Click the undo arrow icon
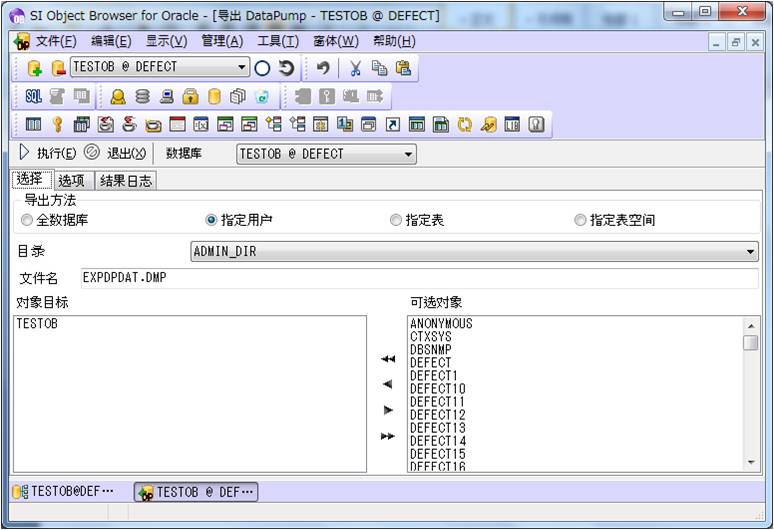The height and width of the screenshot is (530, 774). coord(322,68)
